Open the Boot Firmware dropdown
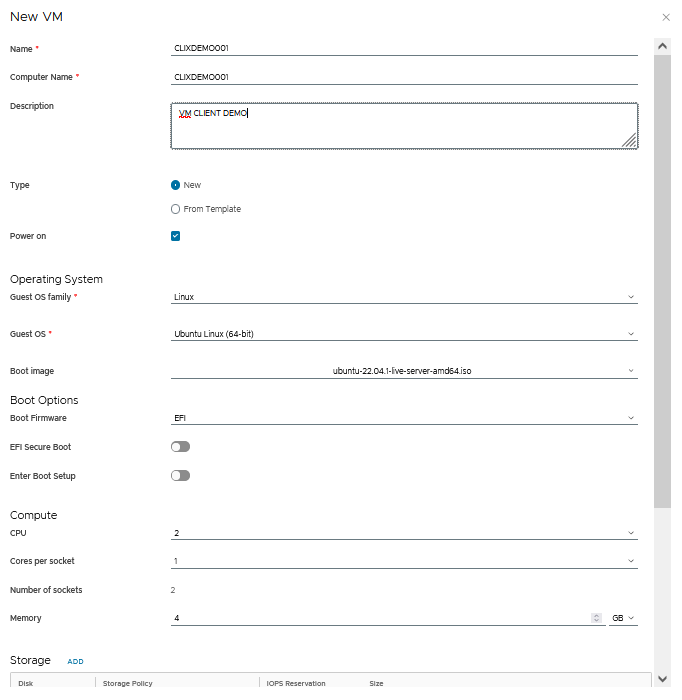This screenshot has height=700, width=682. click(404, 418)
